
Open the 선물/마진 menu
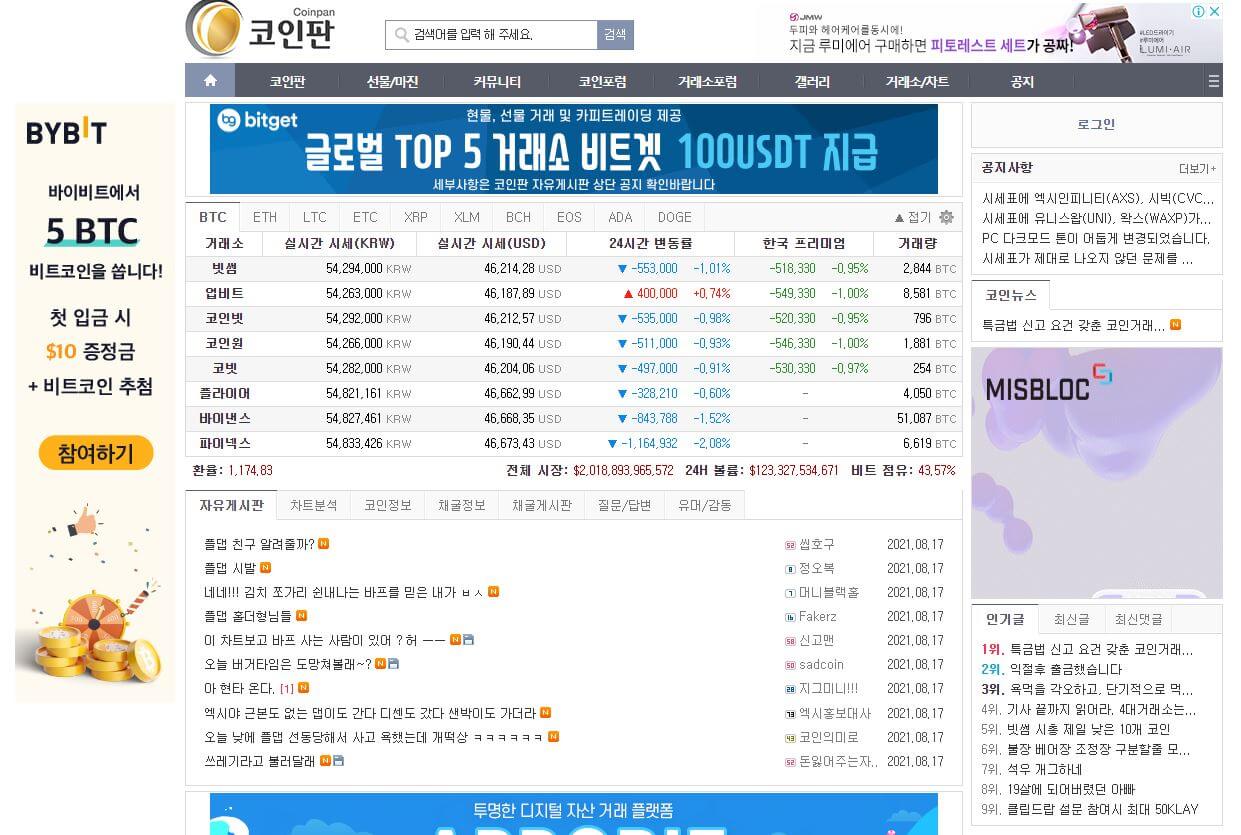392,82
